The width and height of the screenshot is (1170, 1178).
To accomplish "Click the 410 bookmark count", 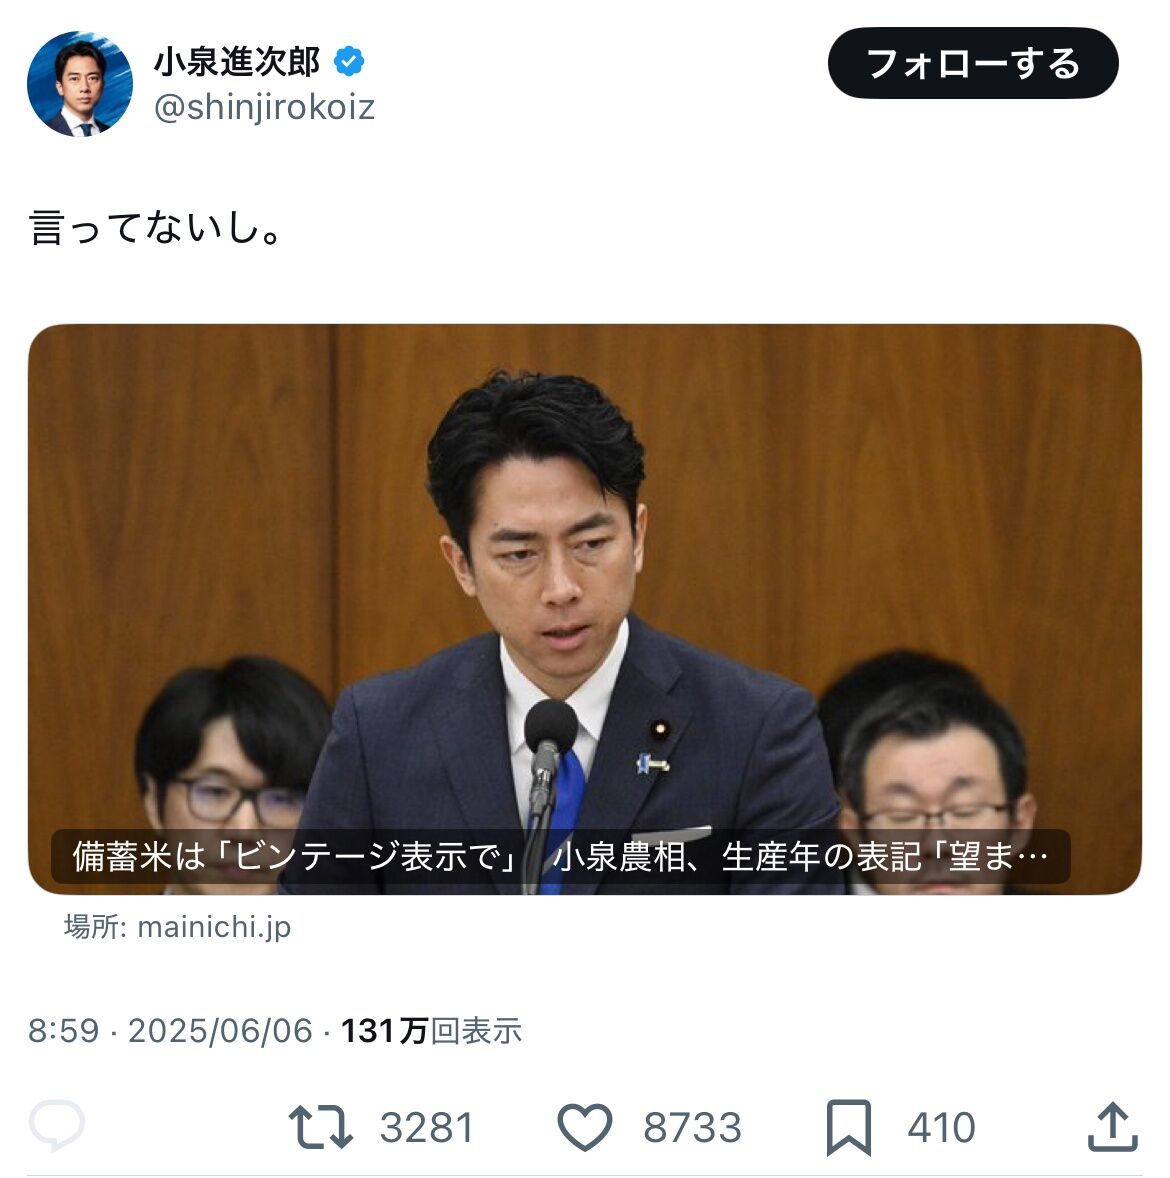I will click(942, 1128).
